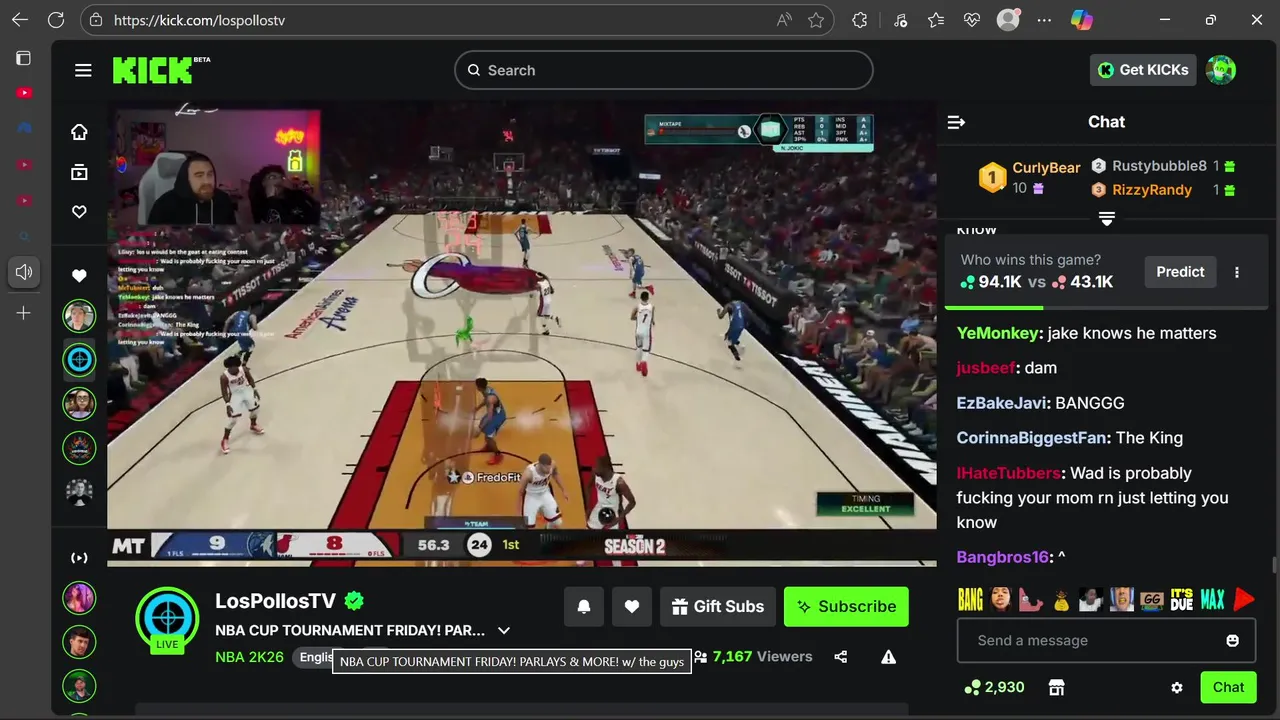The width and height of the screenshot is (1280, 720).
Task: Go to Kick home via the house icon
Action: pyautogui.click(x=79, y=132)
